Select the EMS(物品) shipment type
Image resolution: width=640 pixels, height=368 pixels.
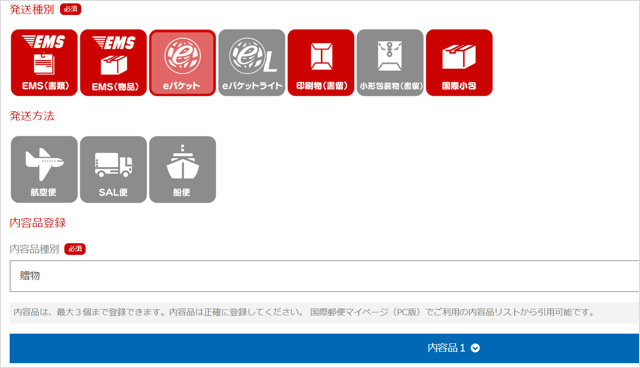[x=113, y=62]
